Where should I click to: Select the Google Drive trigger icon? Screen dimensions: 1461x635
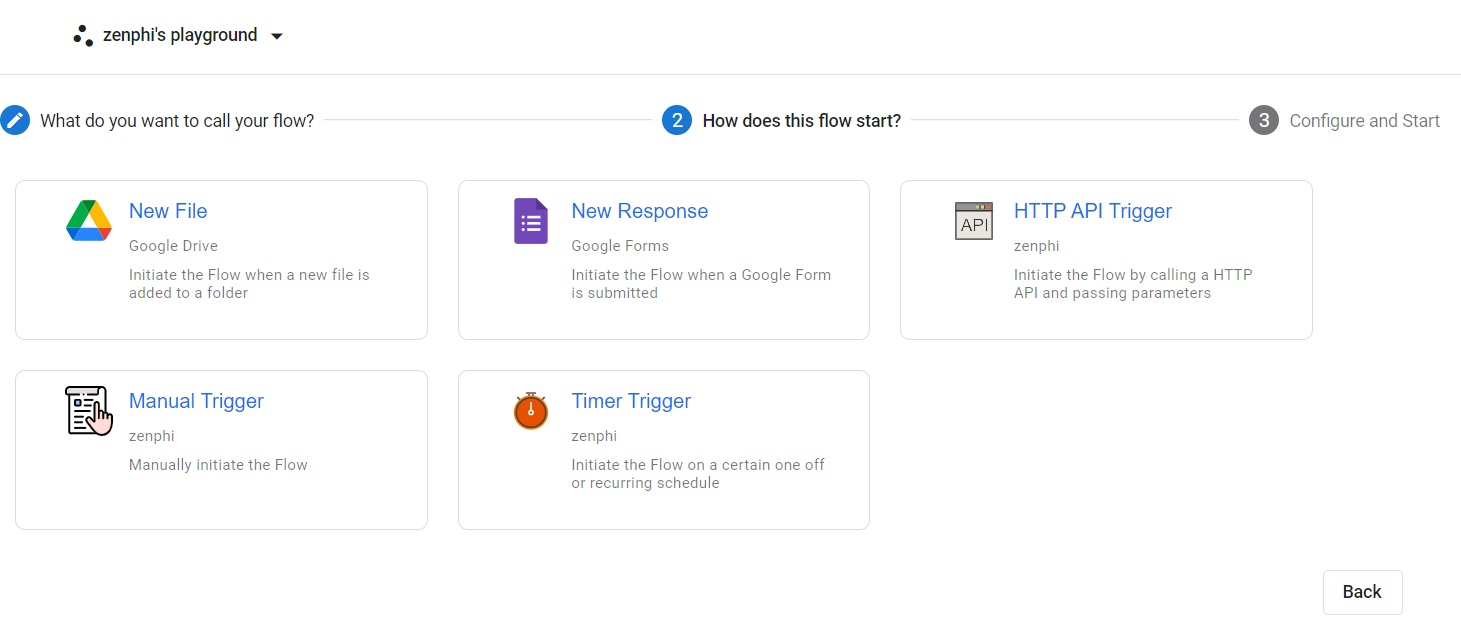(88, 221)
